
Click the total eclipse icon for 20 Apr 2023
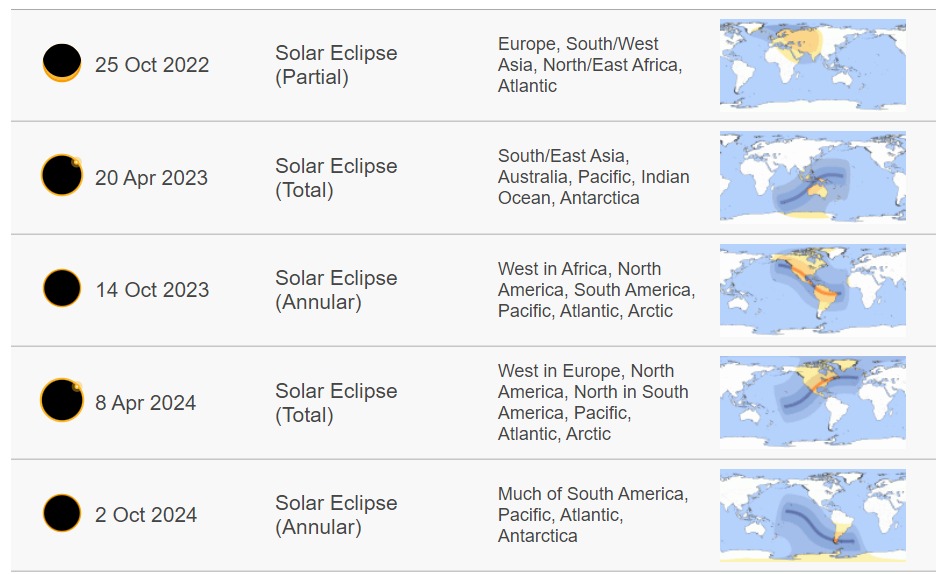(x=62, y=175)
